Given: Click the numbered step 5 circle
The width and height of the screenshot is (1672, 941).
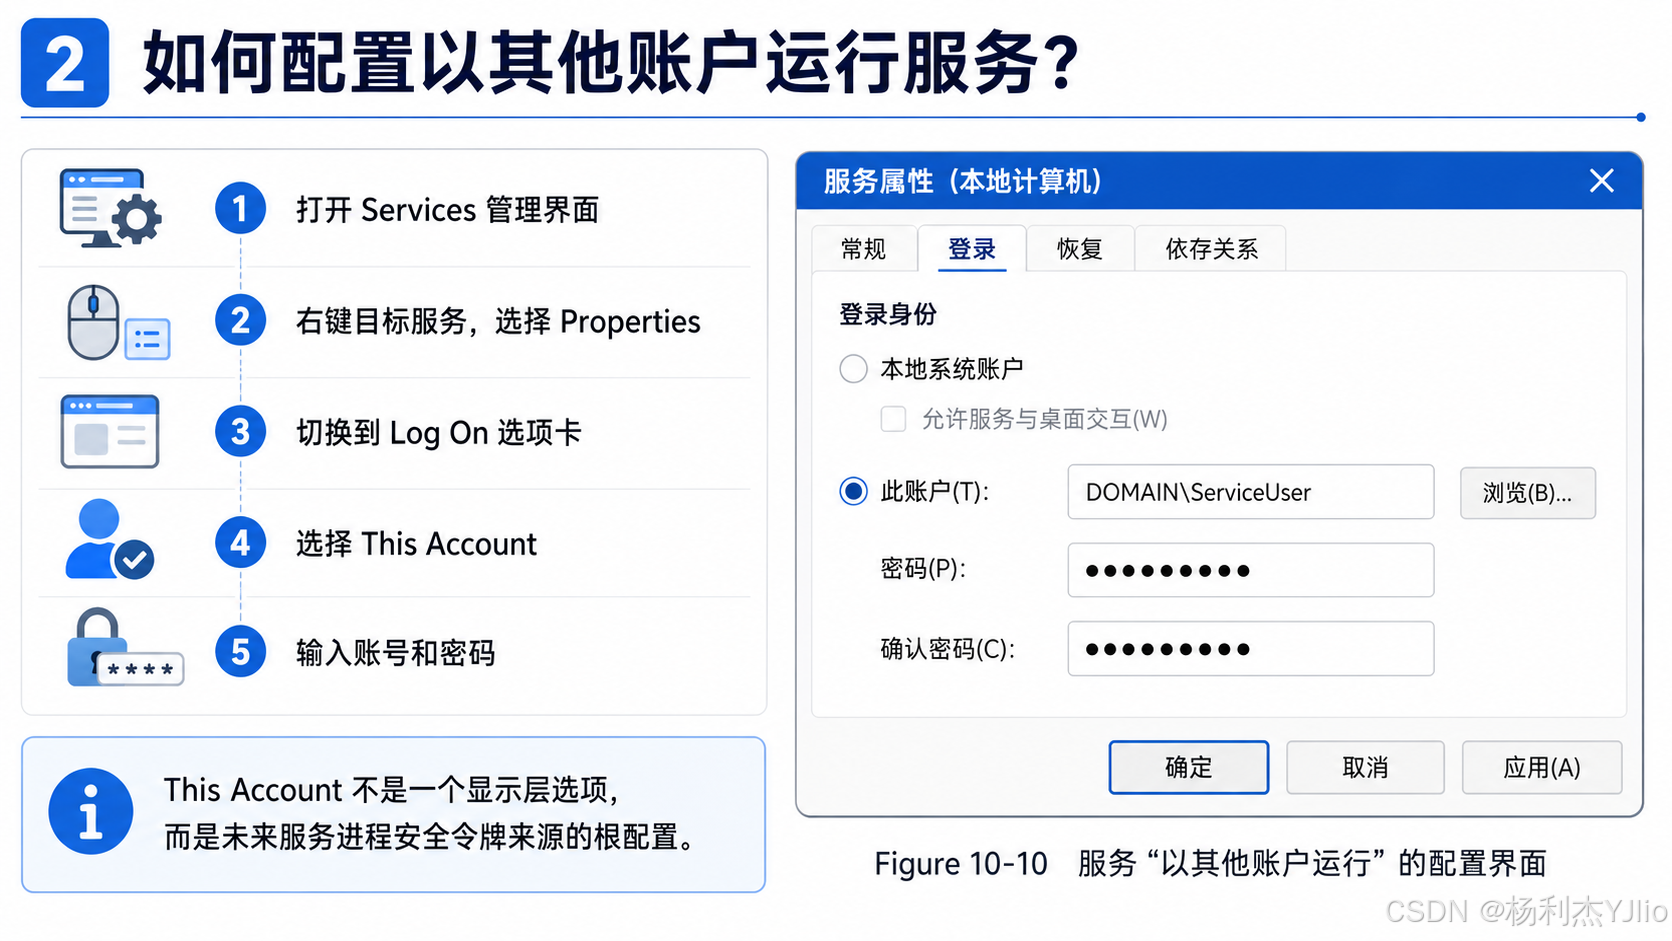Looking at the screenshot, I should tap(240, 652).
